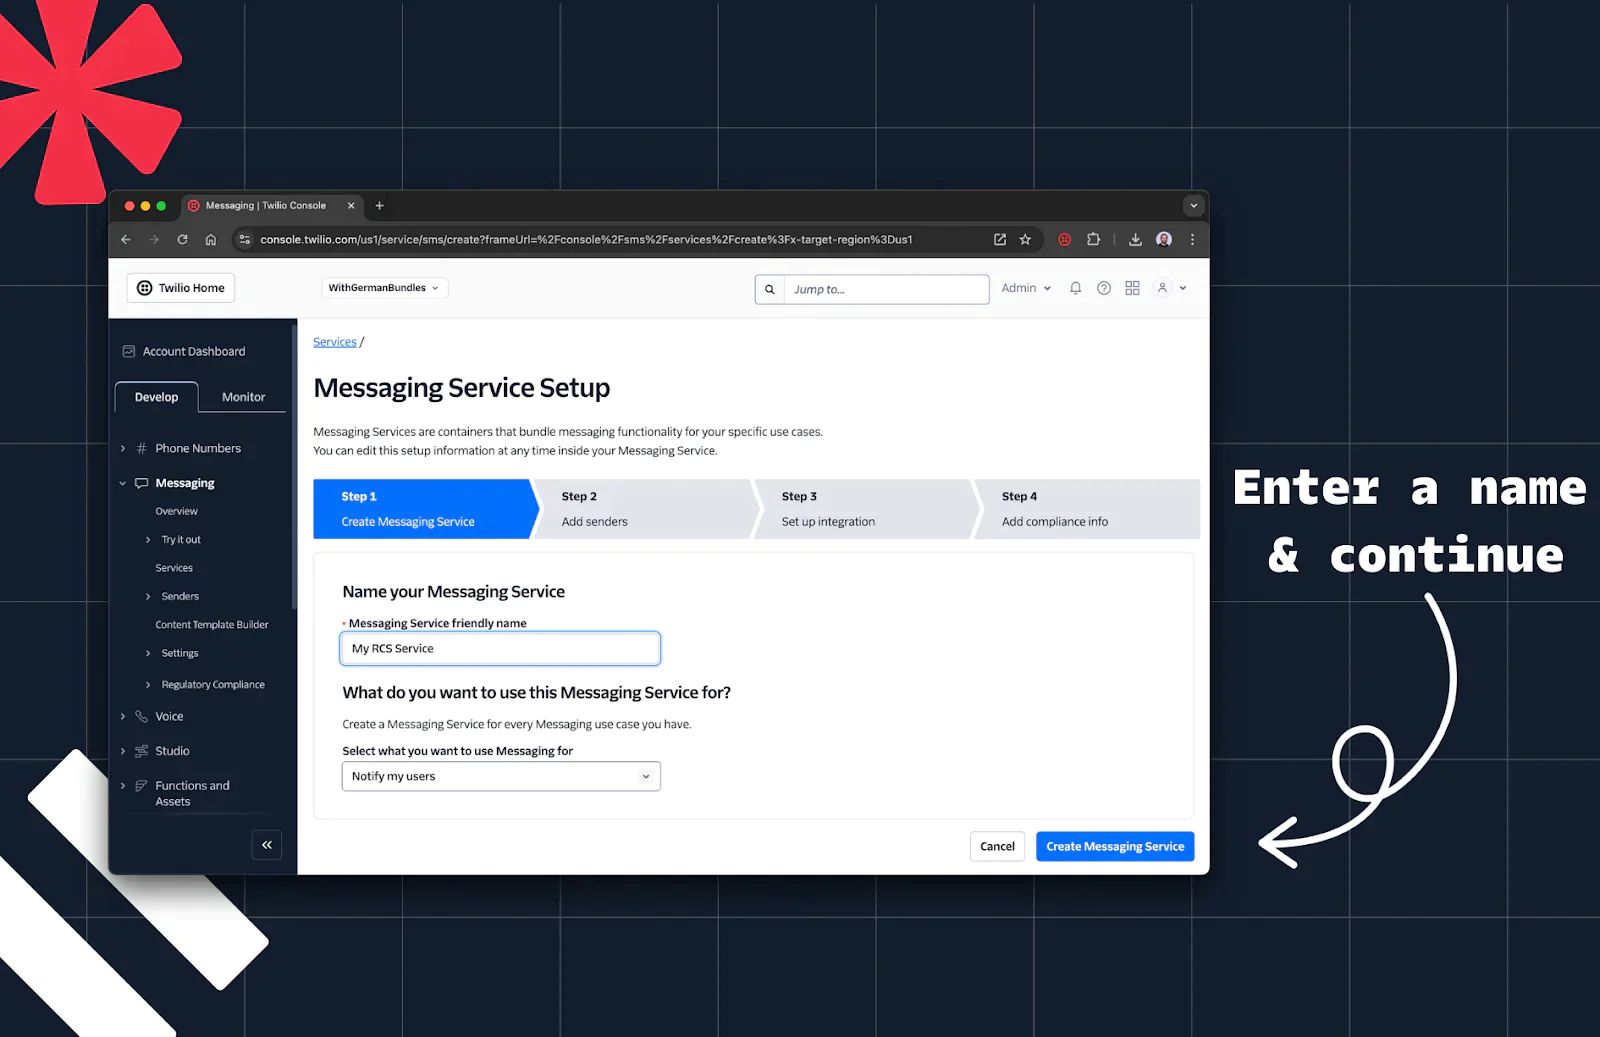Open page in new window icon
The width and height of the screenshot is (1600, 1037).
click(x=999, y=240)
